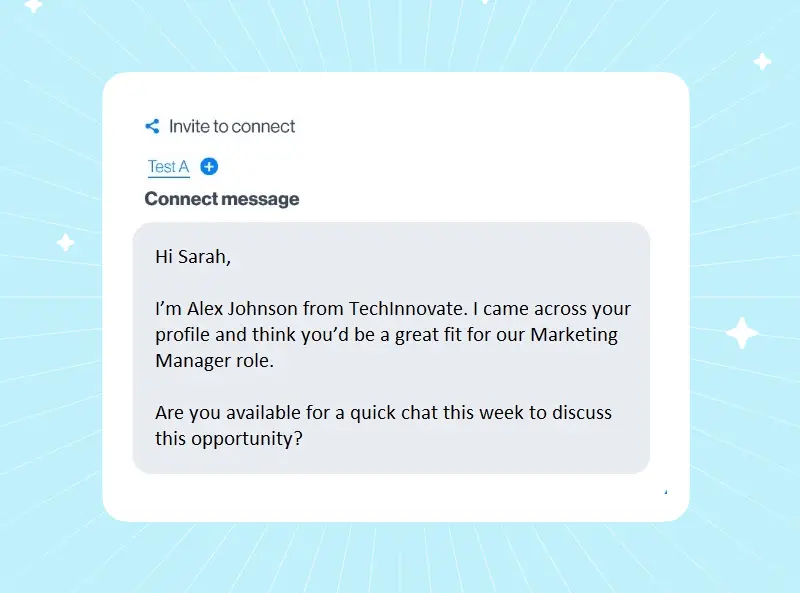Click the resize handle below the message box
Screen dimensions: 800x593
coord(665,493)
